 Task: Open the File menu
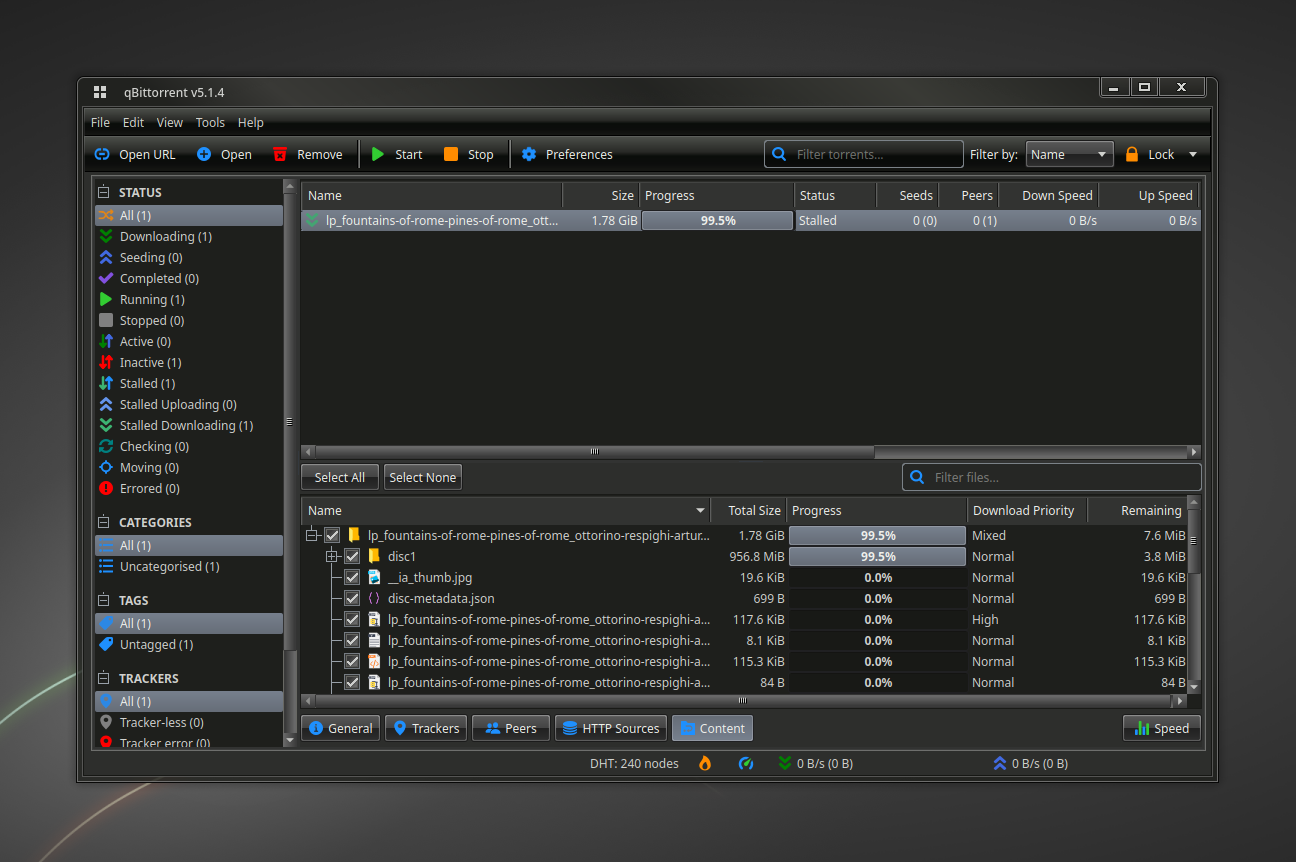coord(100,122)
